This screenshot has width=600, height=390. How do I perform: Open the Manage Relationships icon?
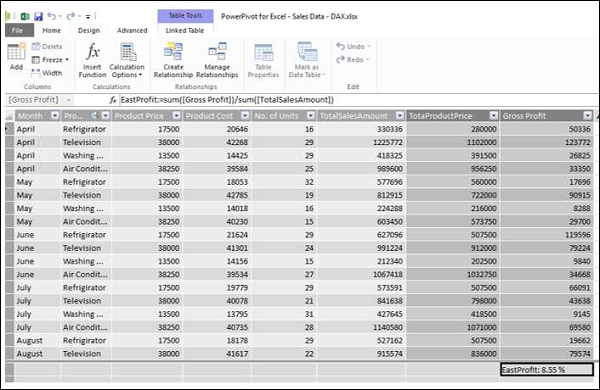pyautogui.click(x=217, y=51)
